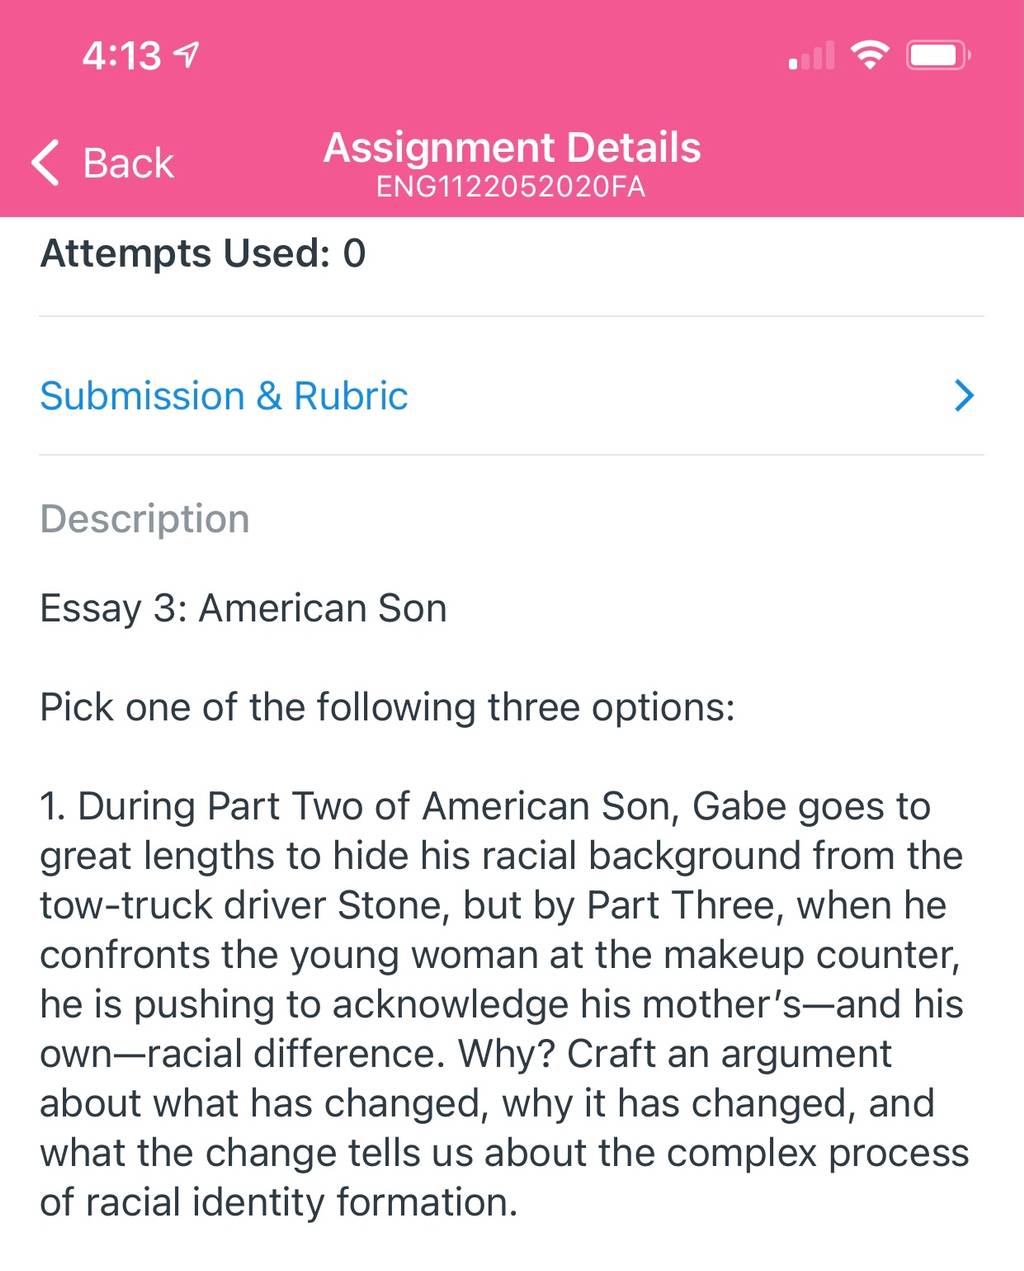This screenshot has height=1271, width=1024.
Task: Tap the 'Pick one of the following' line
Action: click(388, 707)
